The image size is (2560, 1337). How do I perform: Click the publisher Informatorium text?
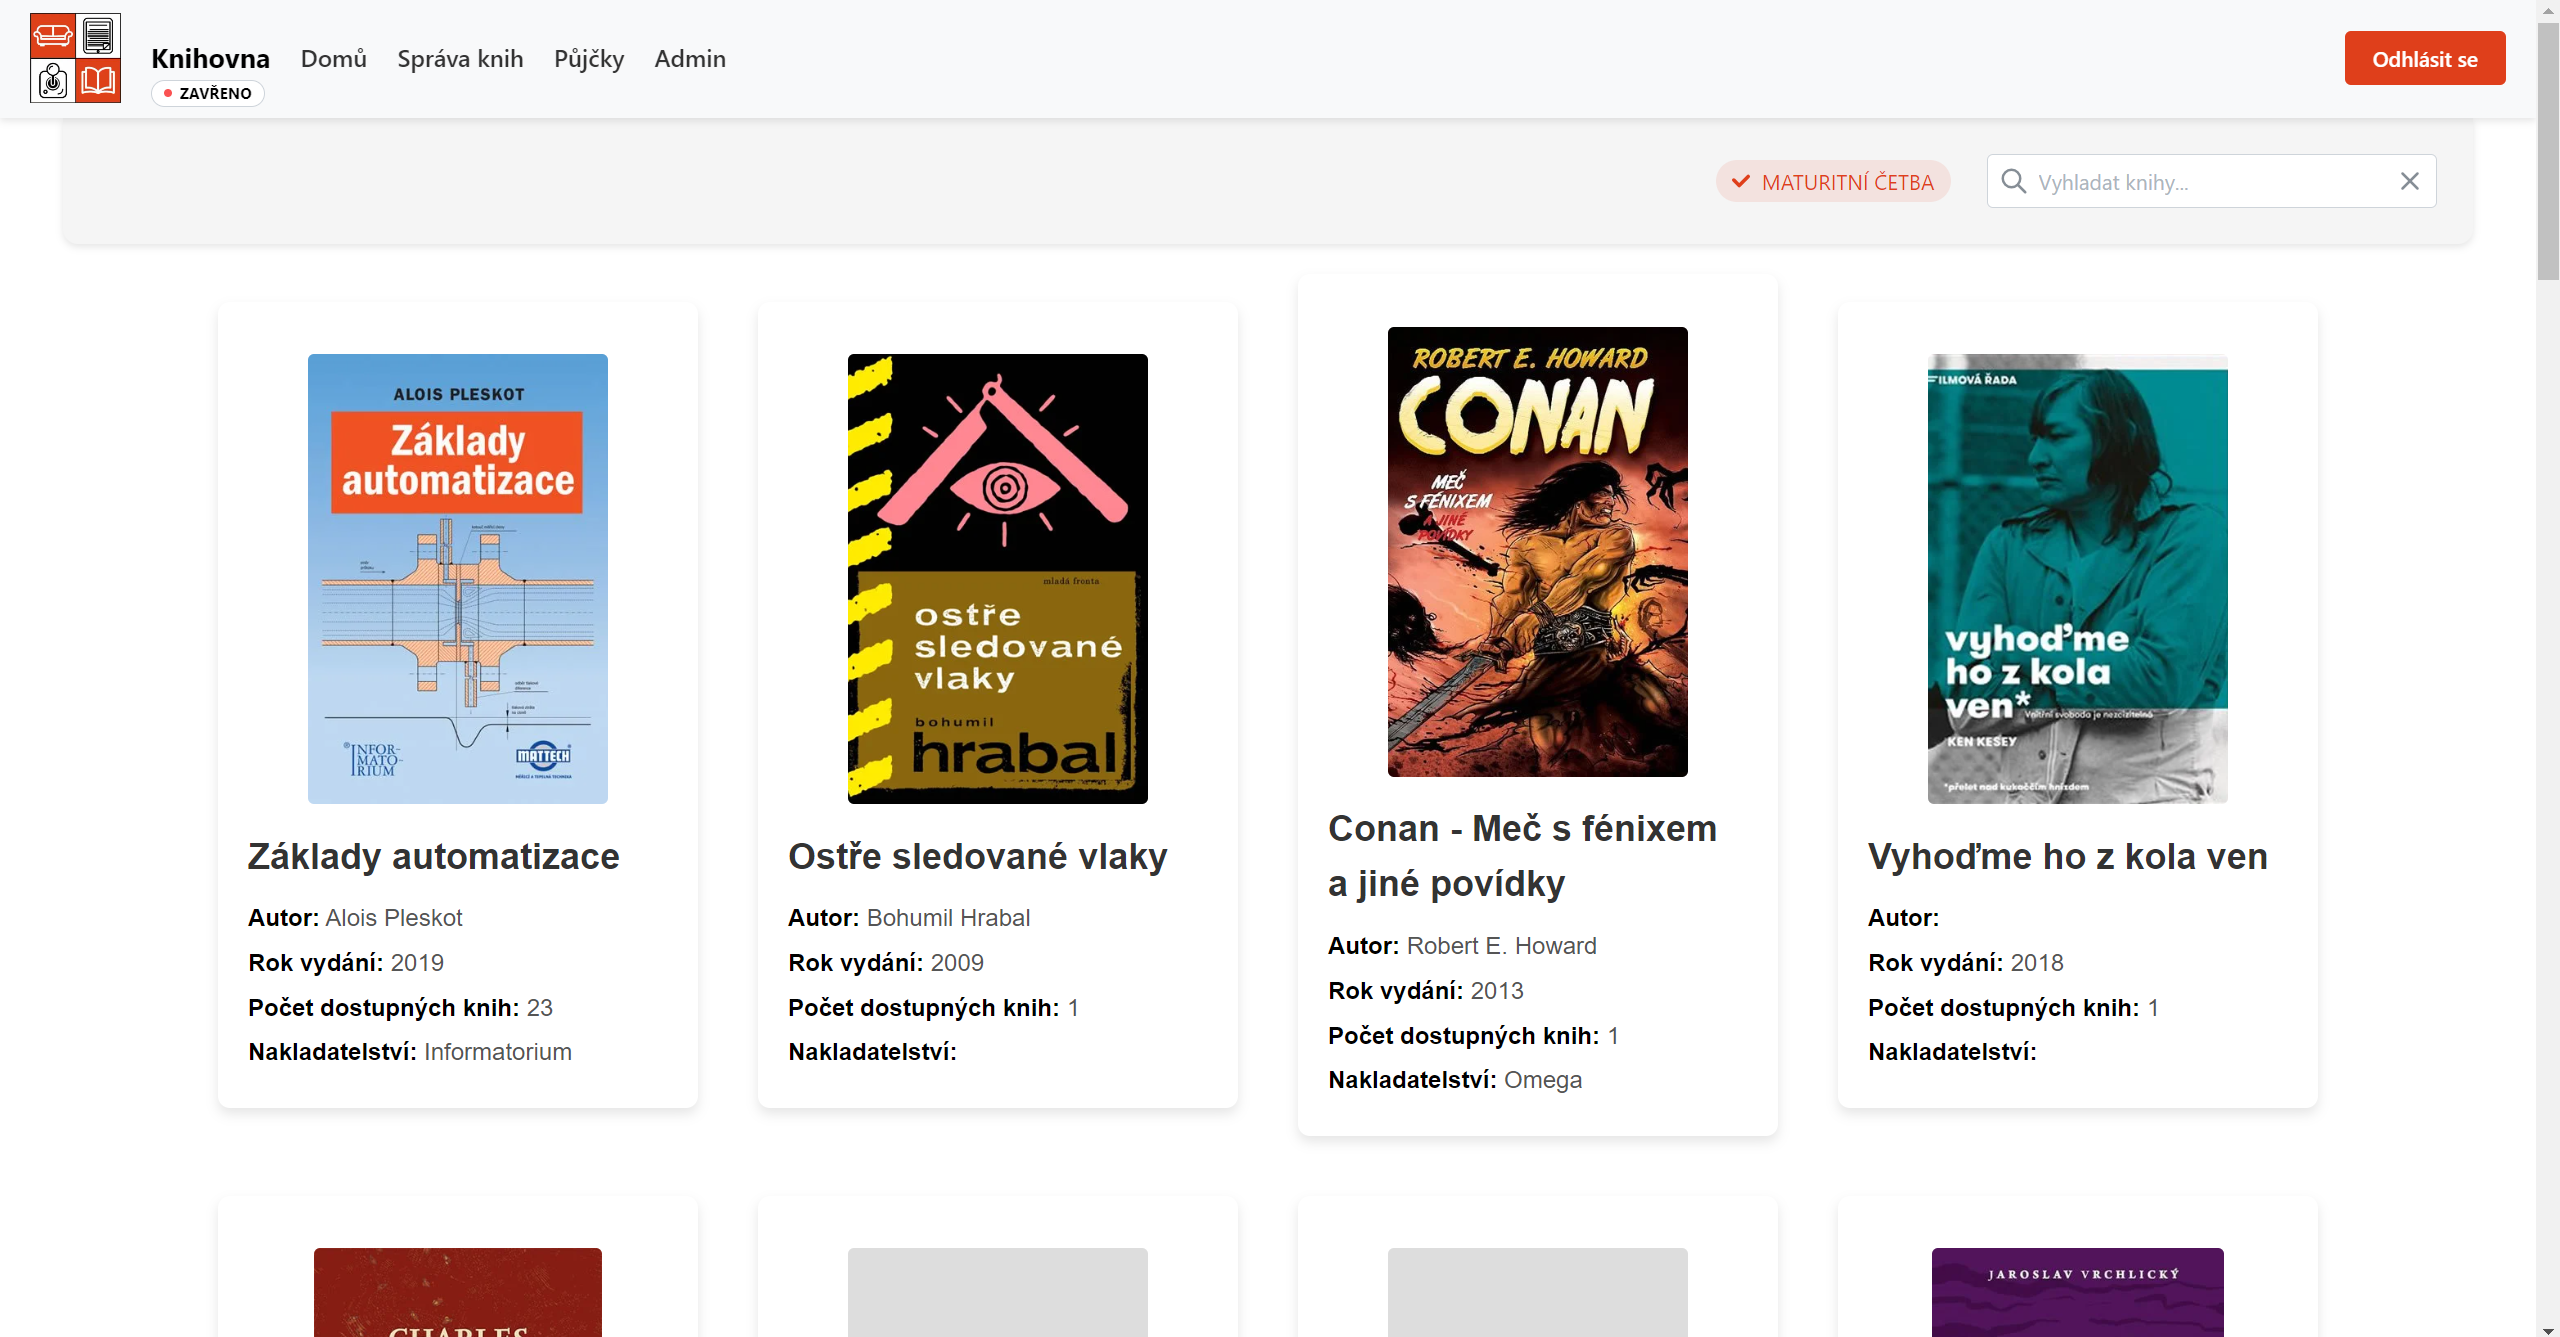coord(498,1052)
